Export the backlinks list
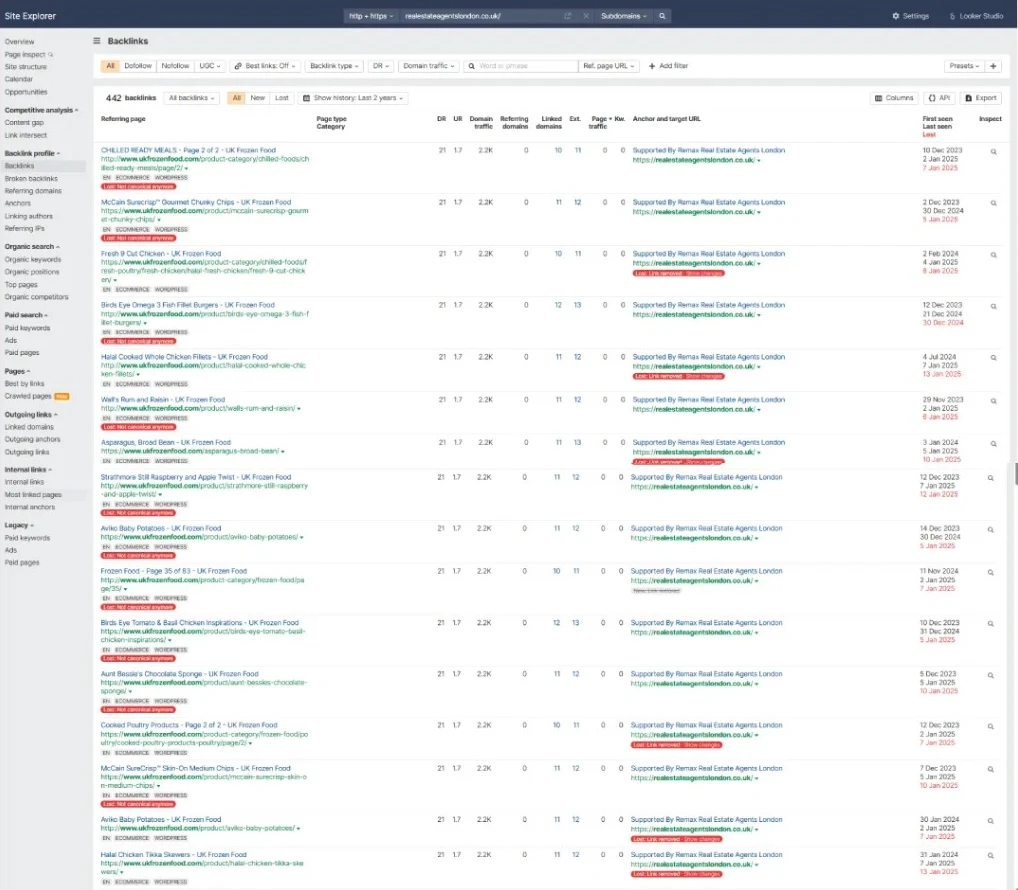 pos(980,98)
